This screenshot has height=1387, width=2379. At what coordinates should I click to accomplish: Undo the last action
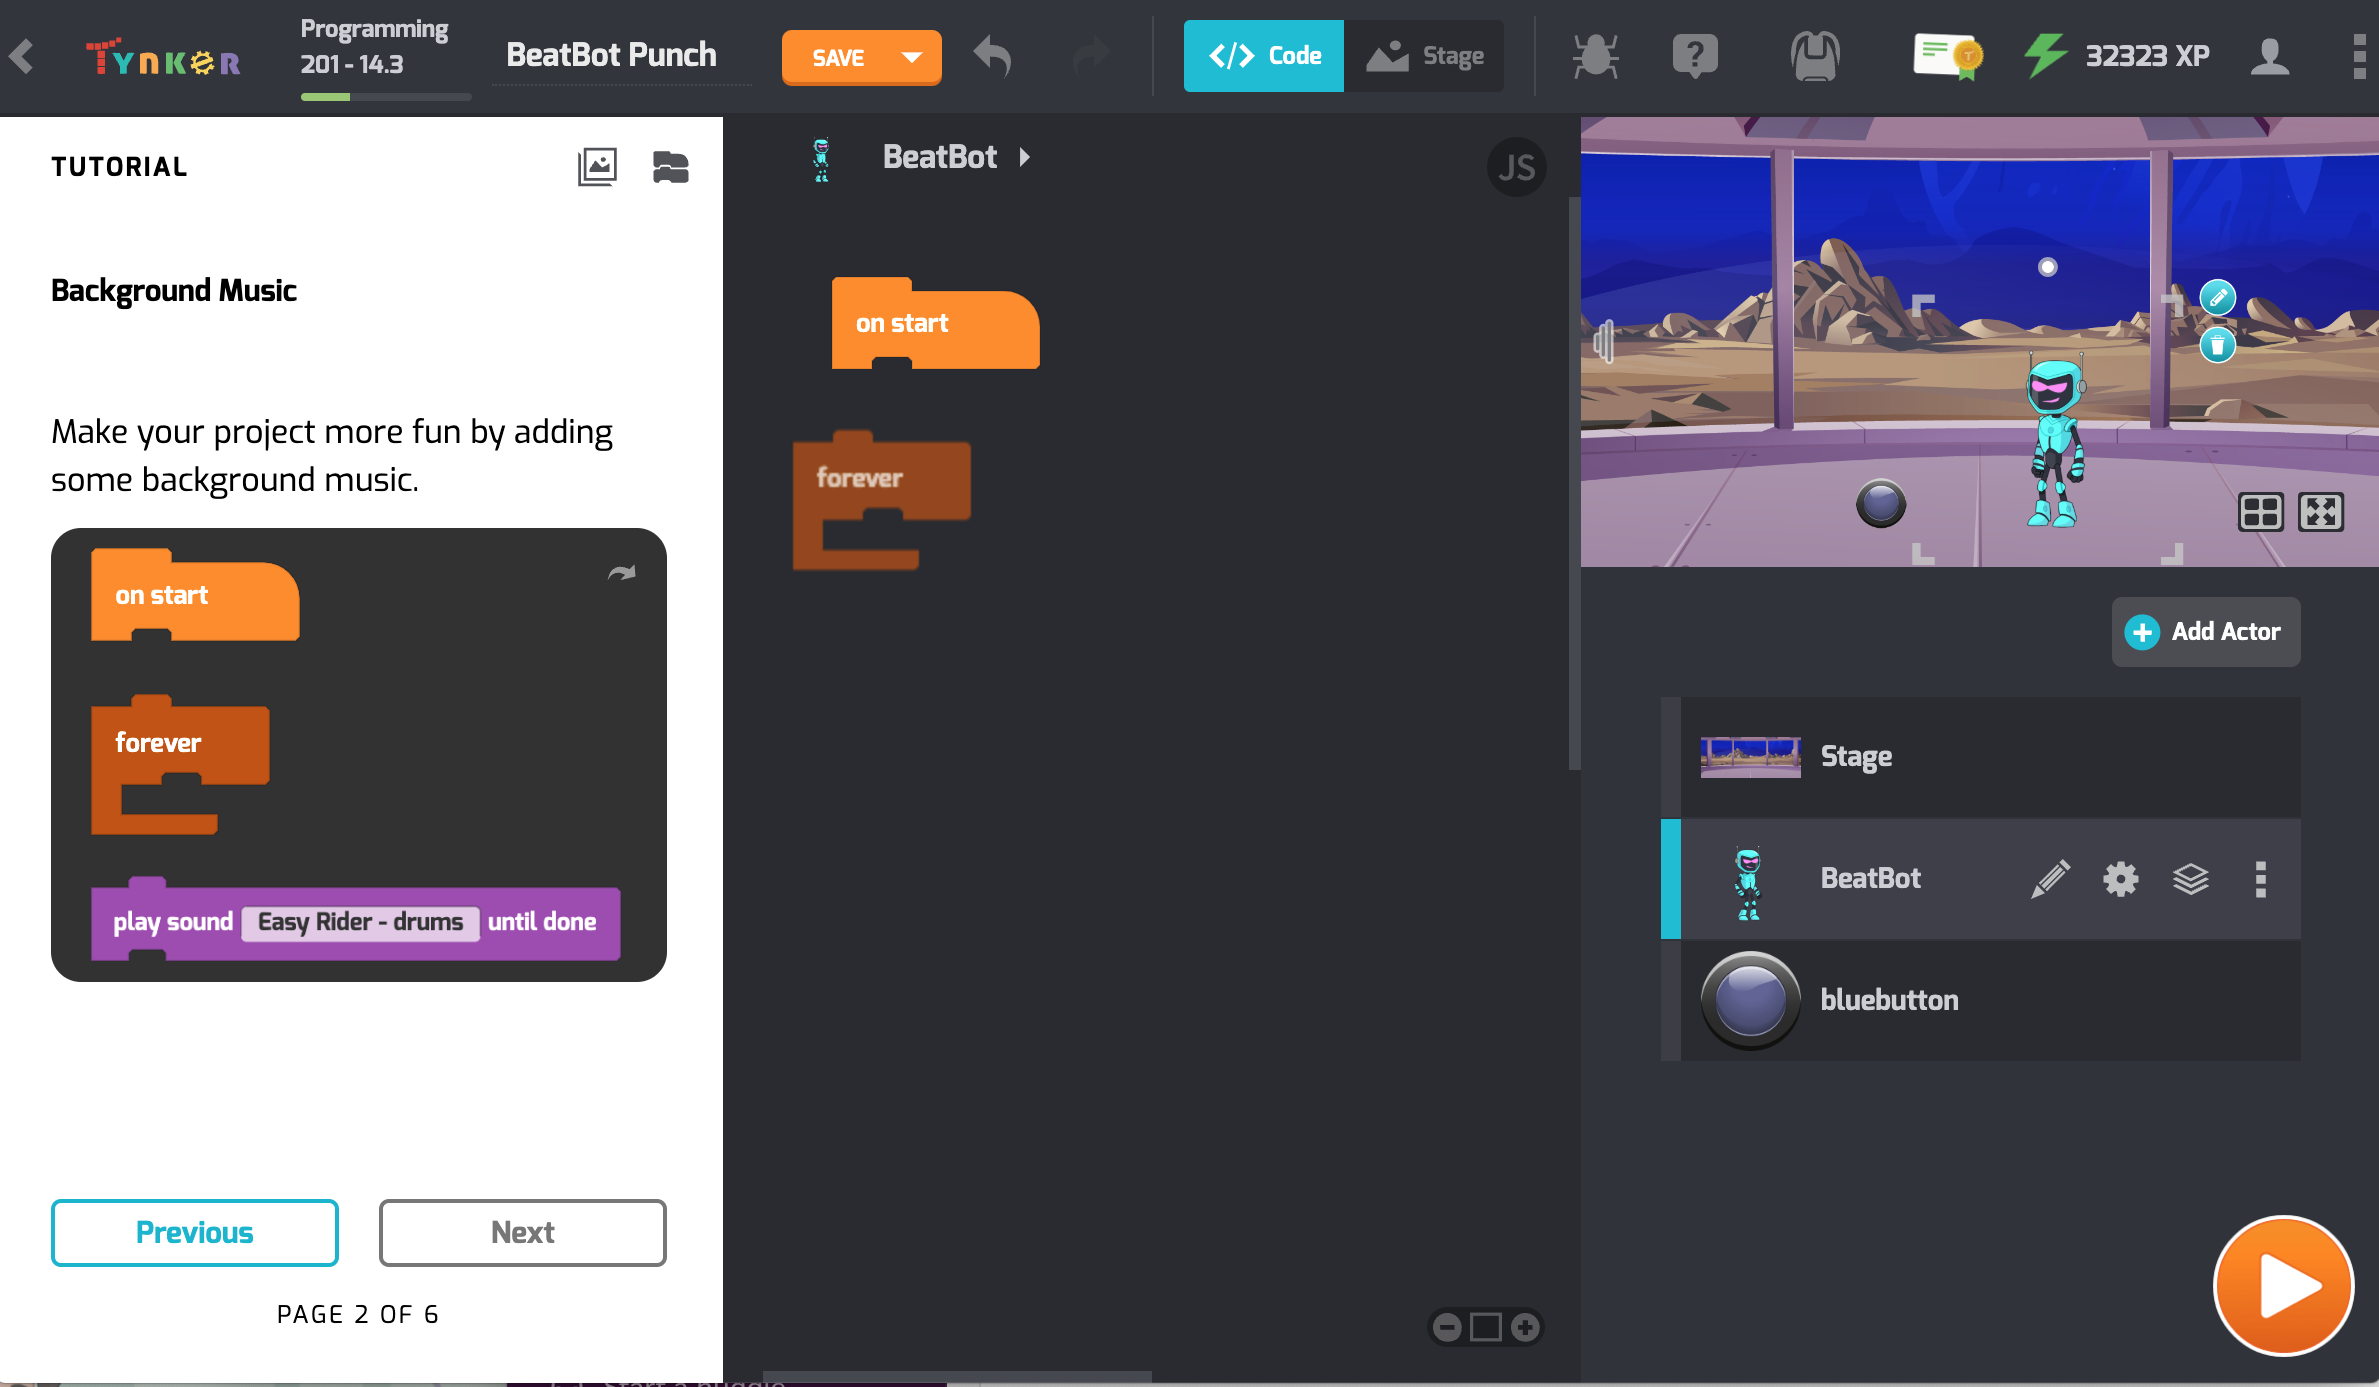pyautogui.click(x=993, y=56)
